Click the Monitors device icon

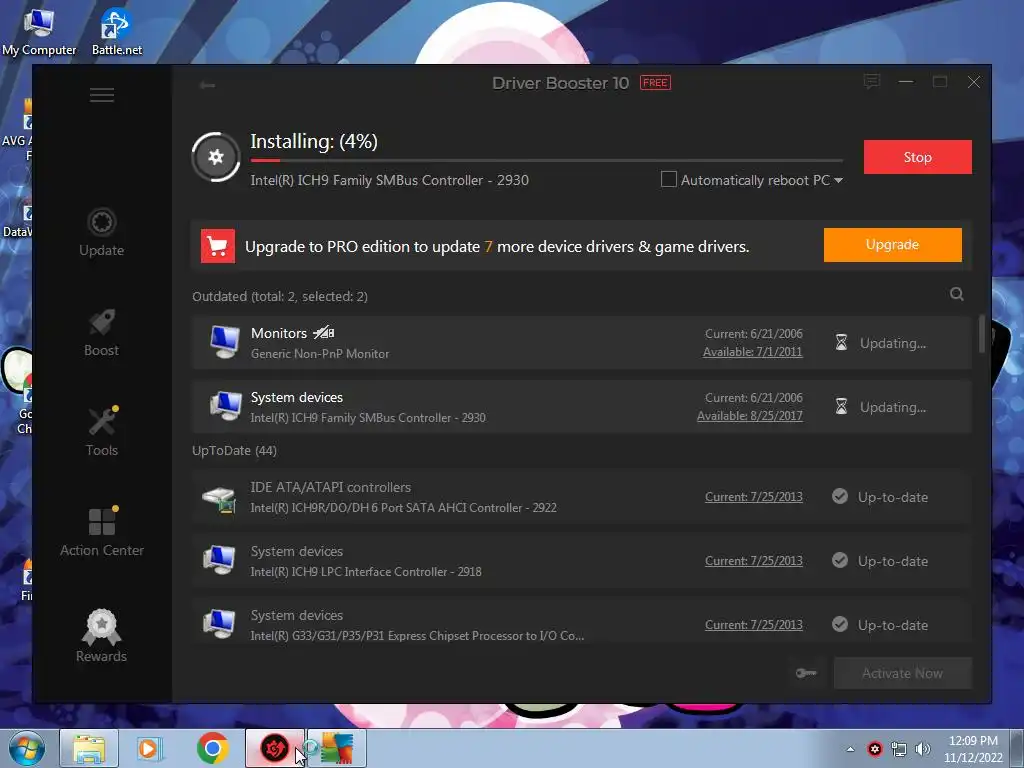[225, 342]
